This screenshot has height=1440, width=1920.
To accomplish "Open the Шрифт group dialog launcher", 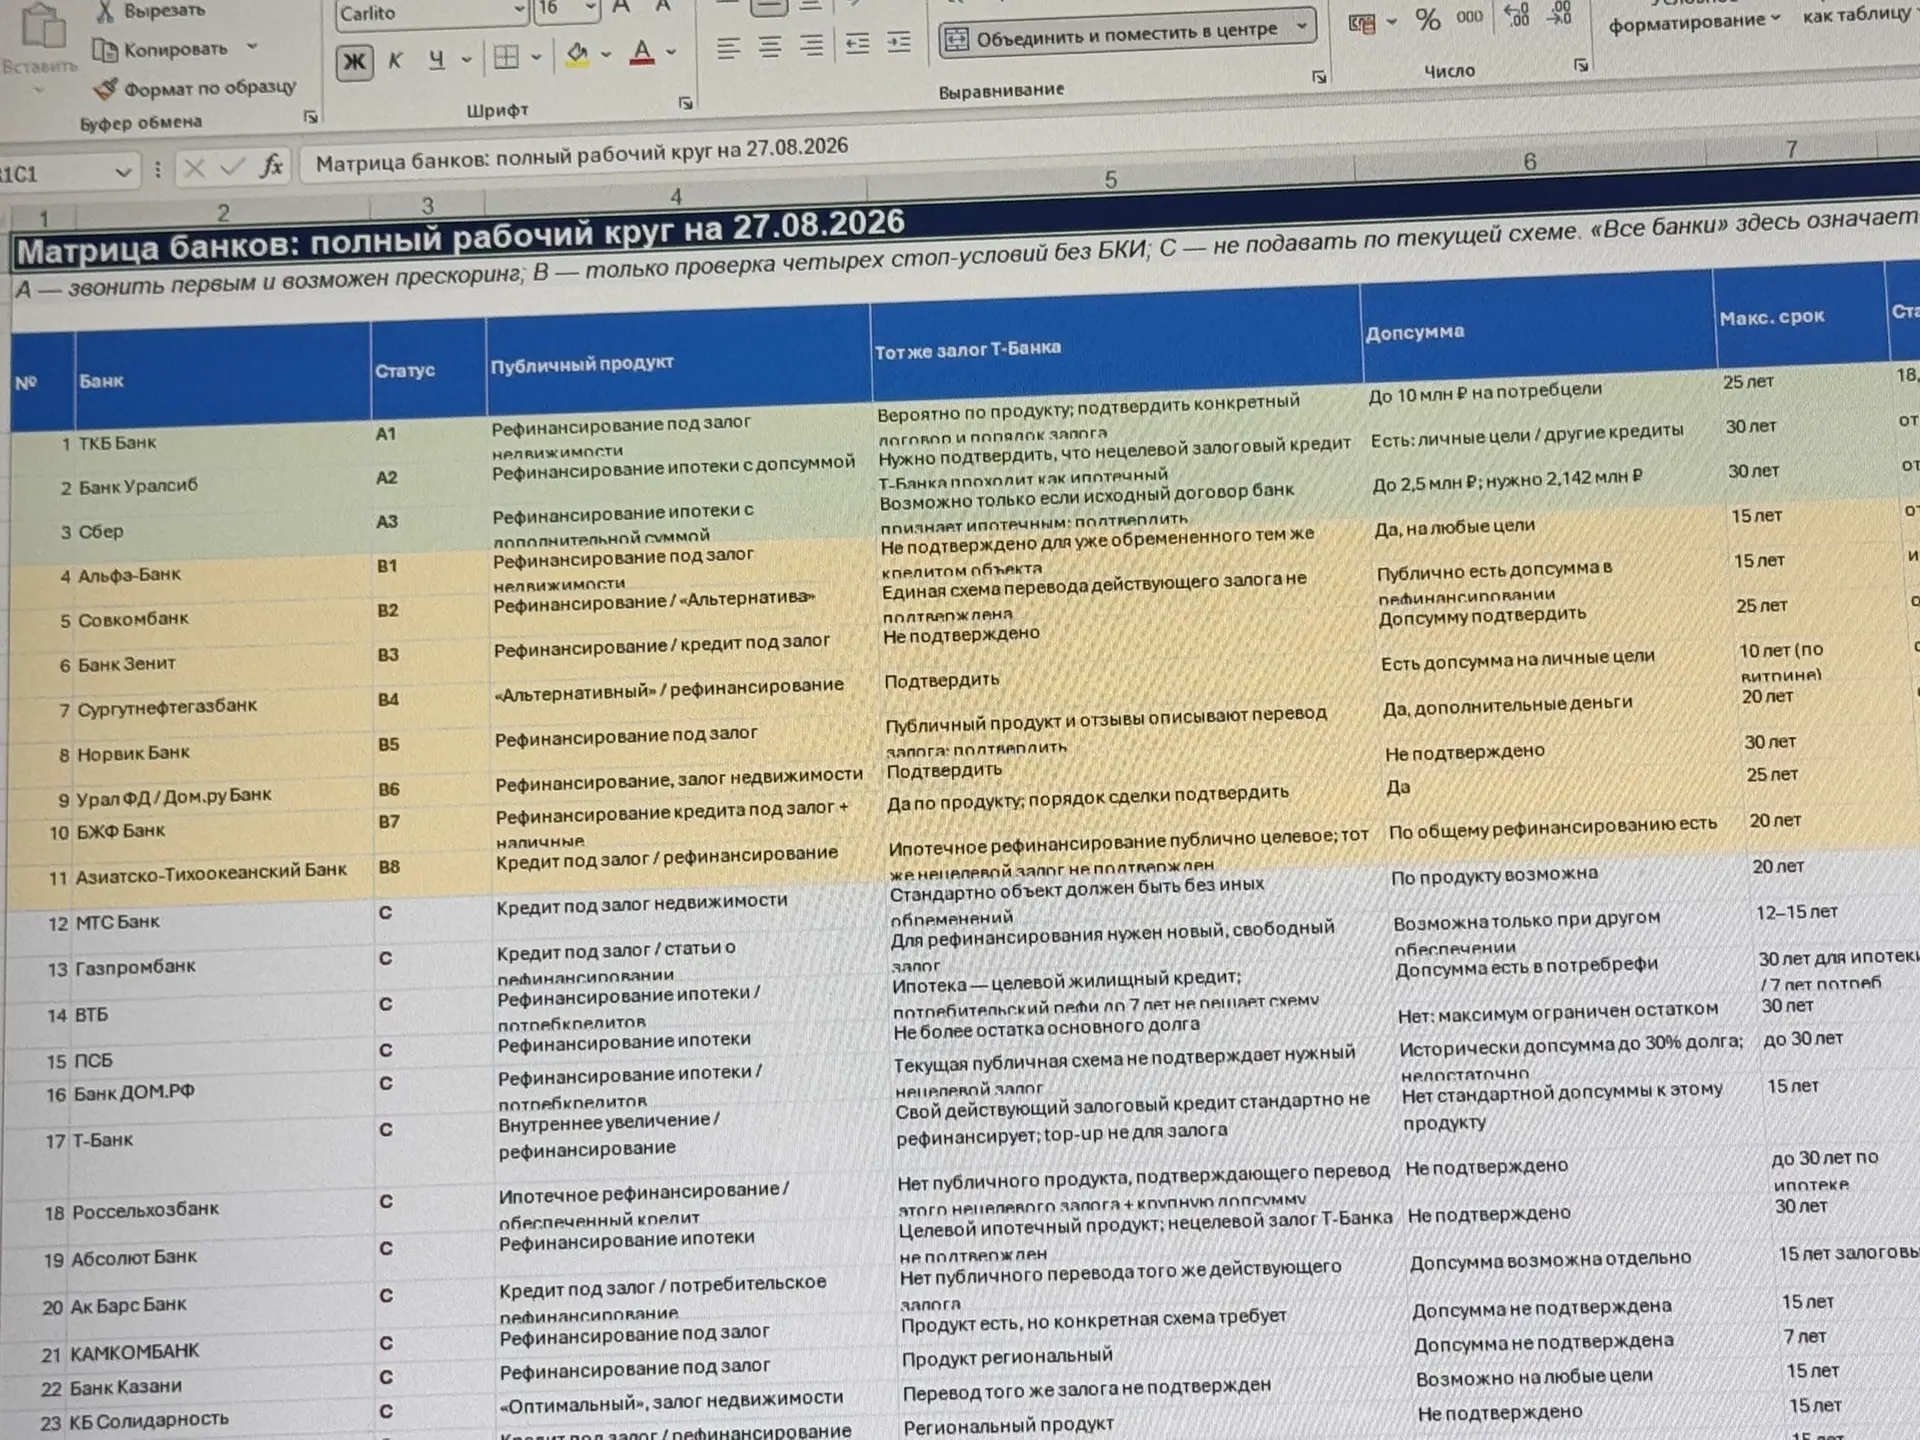I will [685, 103].
